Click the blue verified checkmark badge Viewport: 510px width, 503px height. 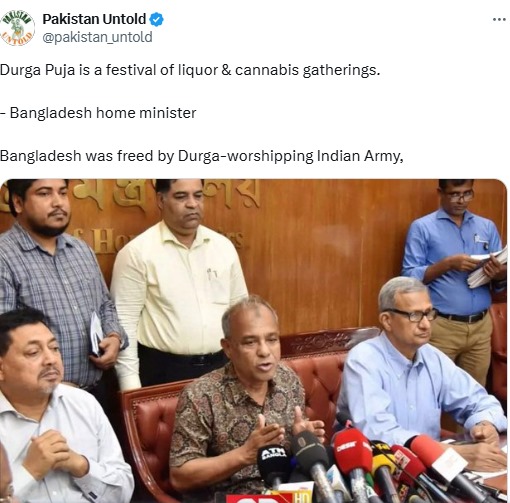[156, 19]
